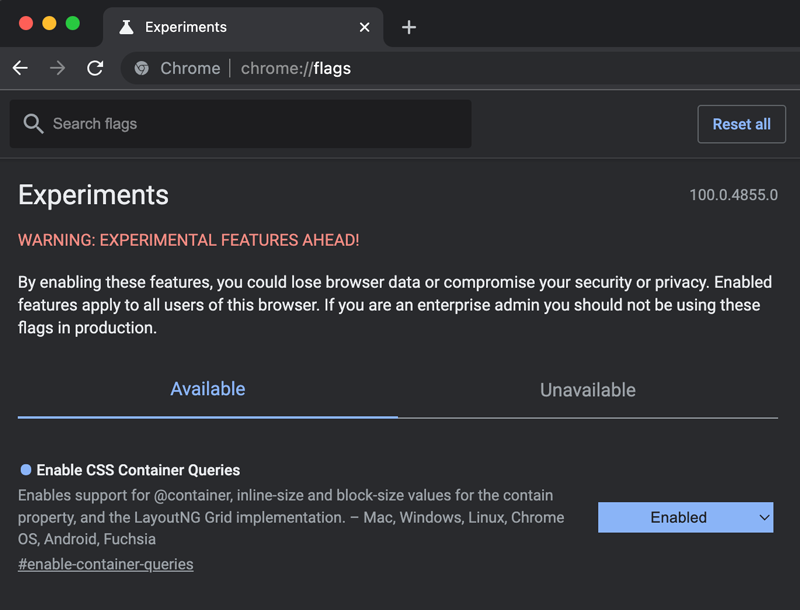
Task: Click the blue dot beside Enable CSS Container Queries
Action: (x=26, y=469)
